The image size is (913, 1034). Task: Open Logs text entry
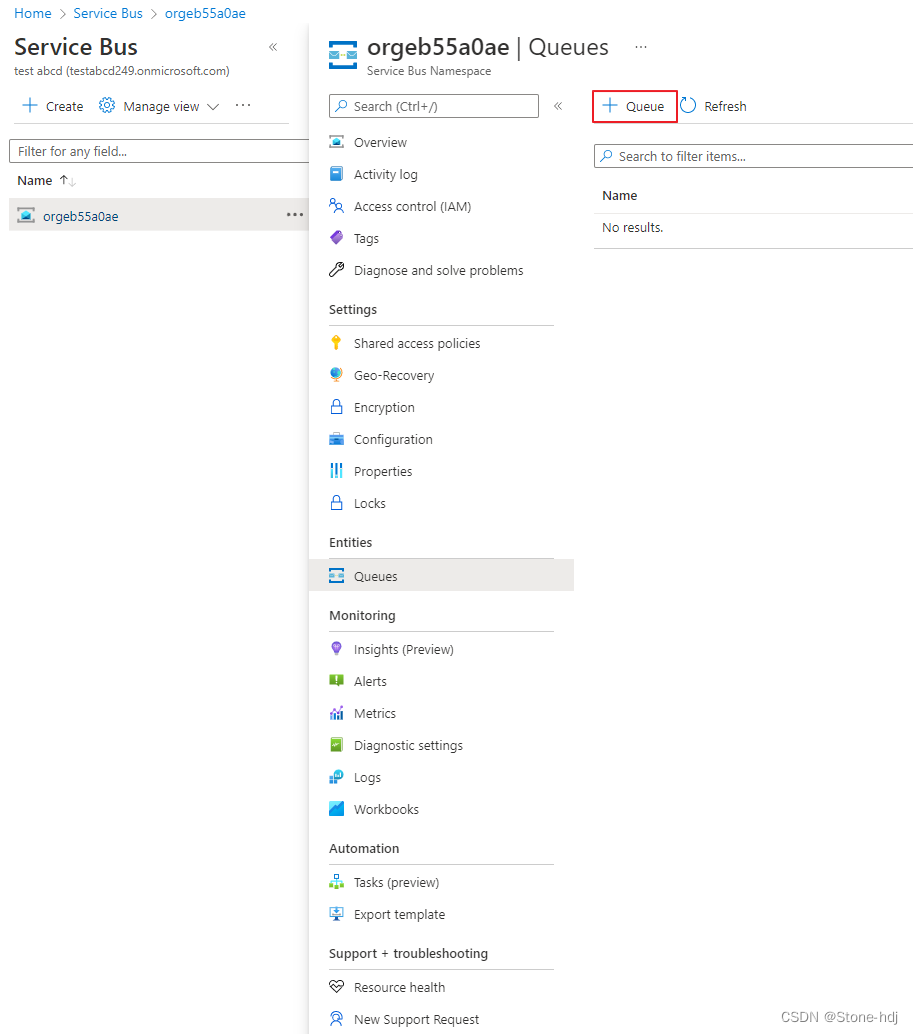(x=367, y=777)
